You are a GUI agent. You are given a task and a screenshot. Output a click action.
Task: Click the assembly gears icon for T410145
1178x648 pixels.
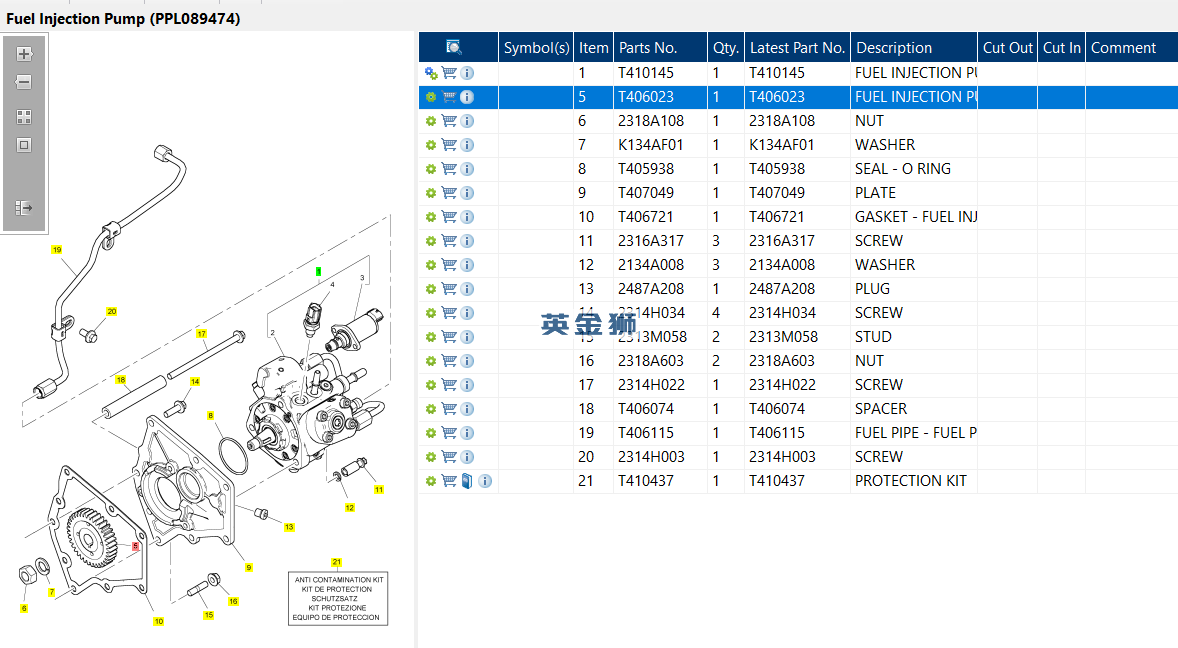pos(431,73)
